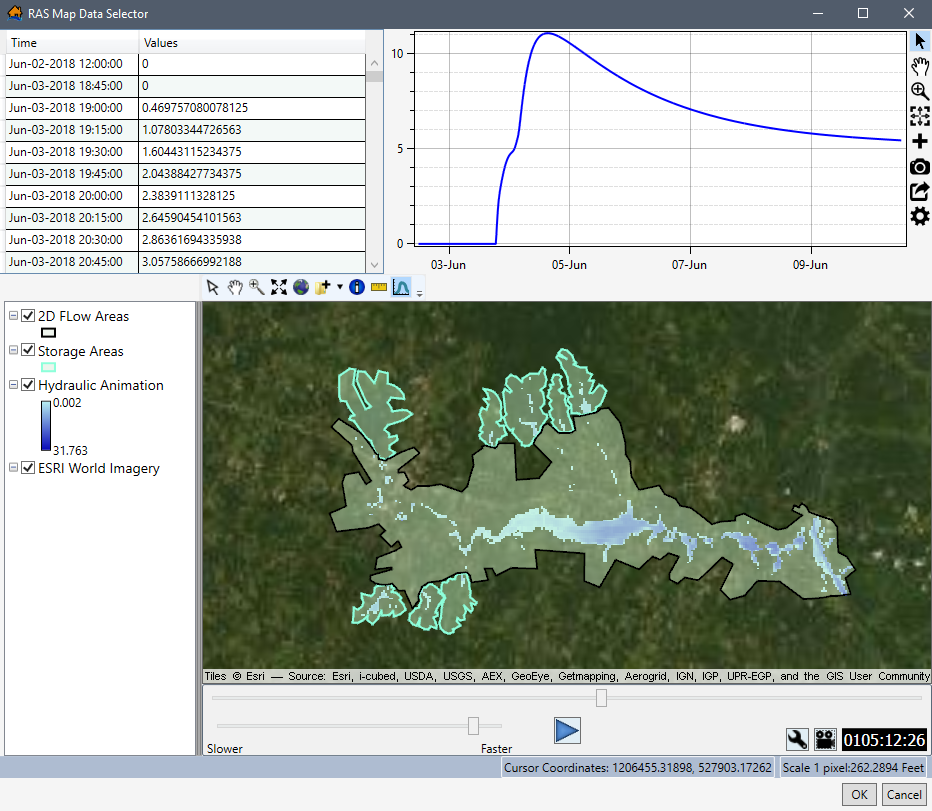Click the Cancel button
The height and width of the screenshot is (811, 932).
pos(903,794)
